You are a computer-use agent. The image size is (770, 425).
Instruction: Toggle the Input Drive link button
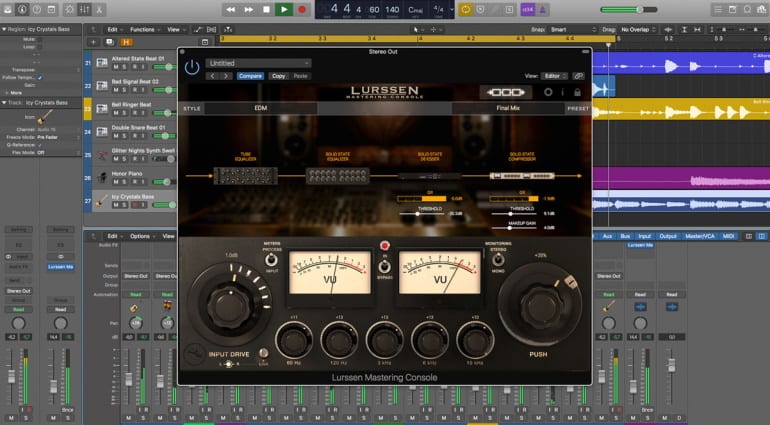264,353
